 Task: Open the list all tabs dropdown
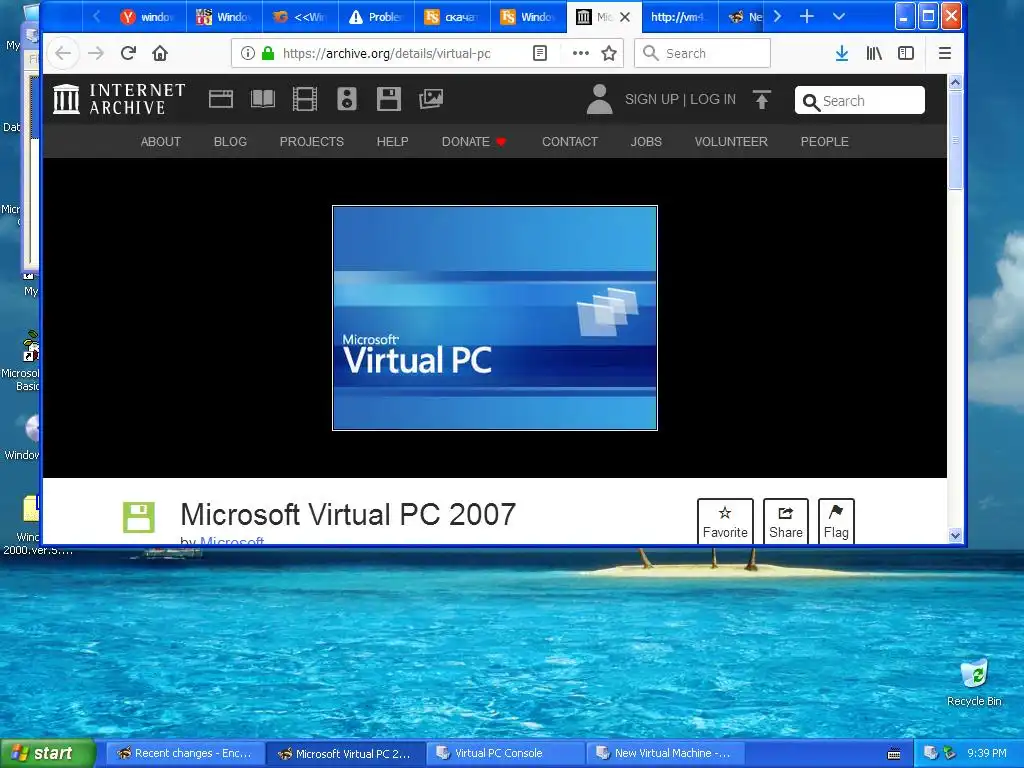(x=839, y=17)
